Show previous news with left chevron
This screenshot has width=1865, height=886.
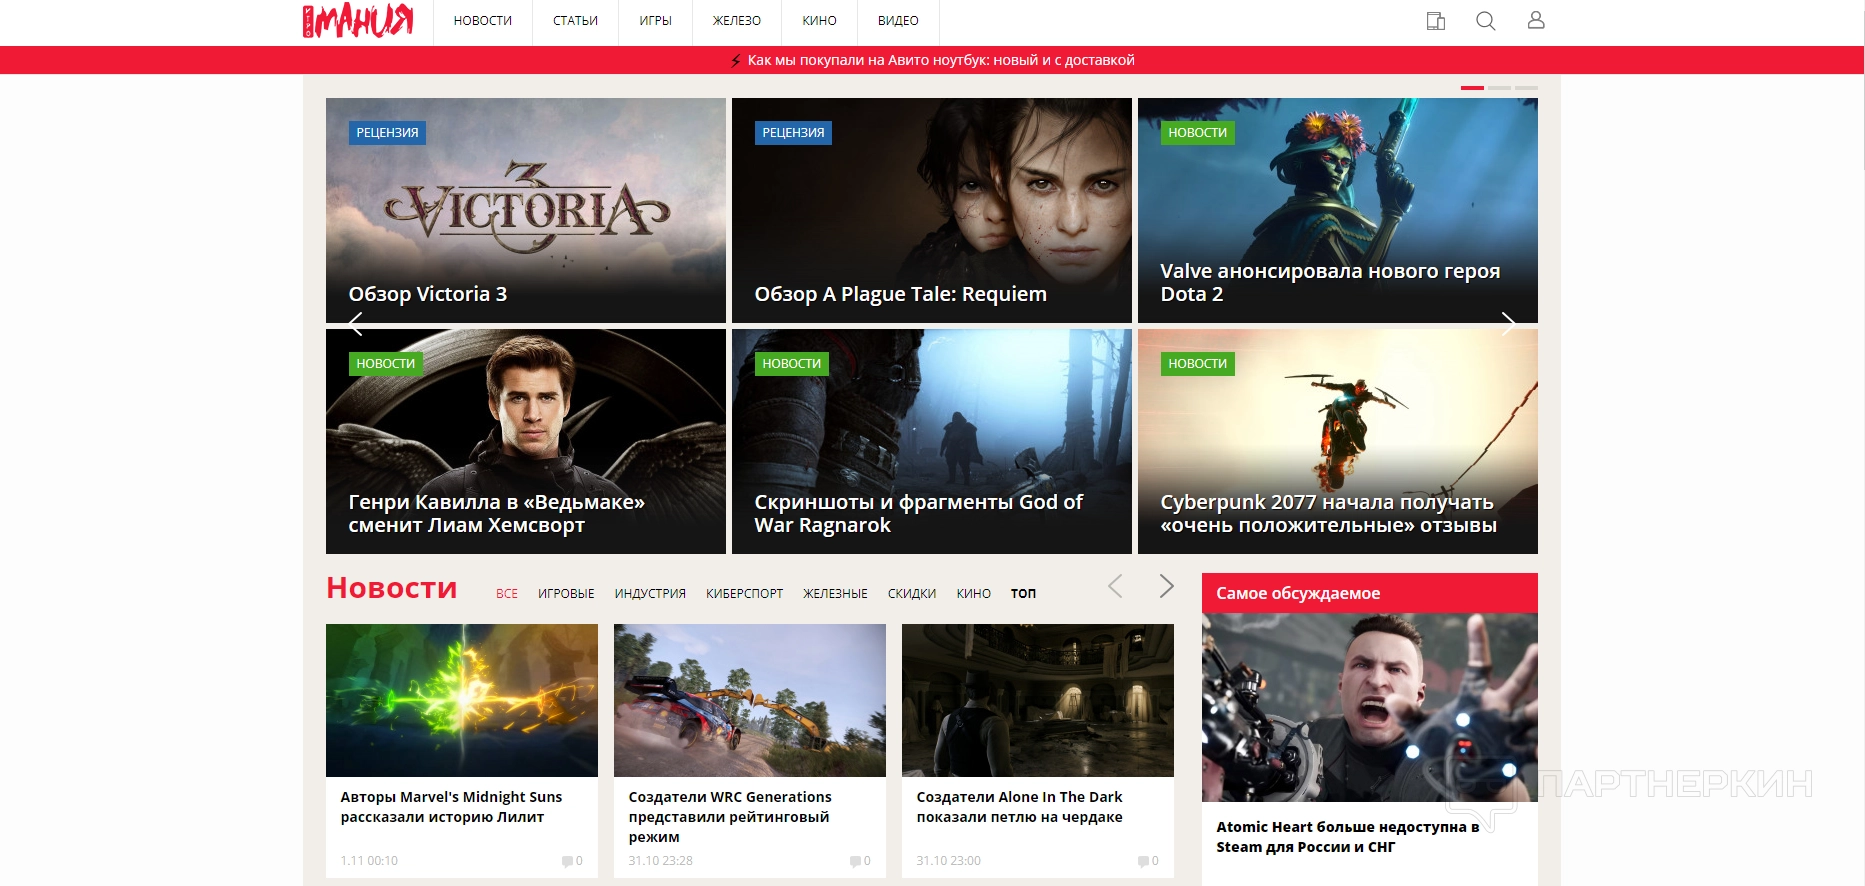point(1116,587)
